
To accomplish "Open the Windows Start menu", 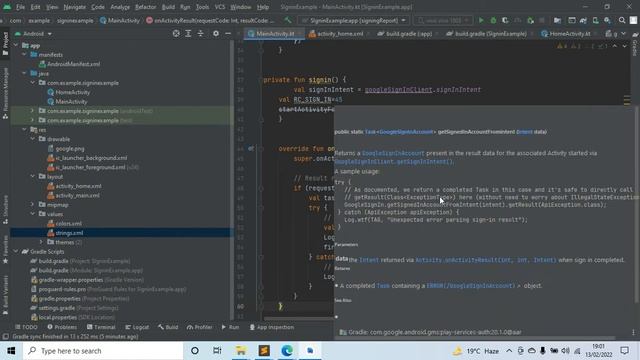I will tap(11, 351).
